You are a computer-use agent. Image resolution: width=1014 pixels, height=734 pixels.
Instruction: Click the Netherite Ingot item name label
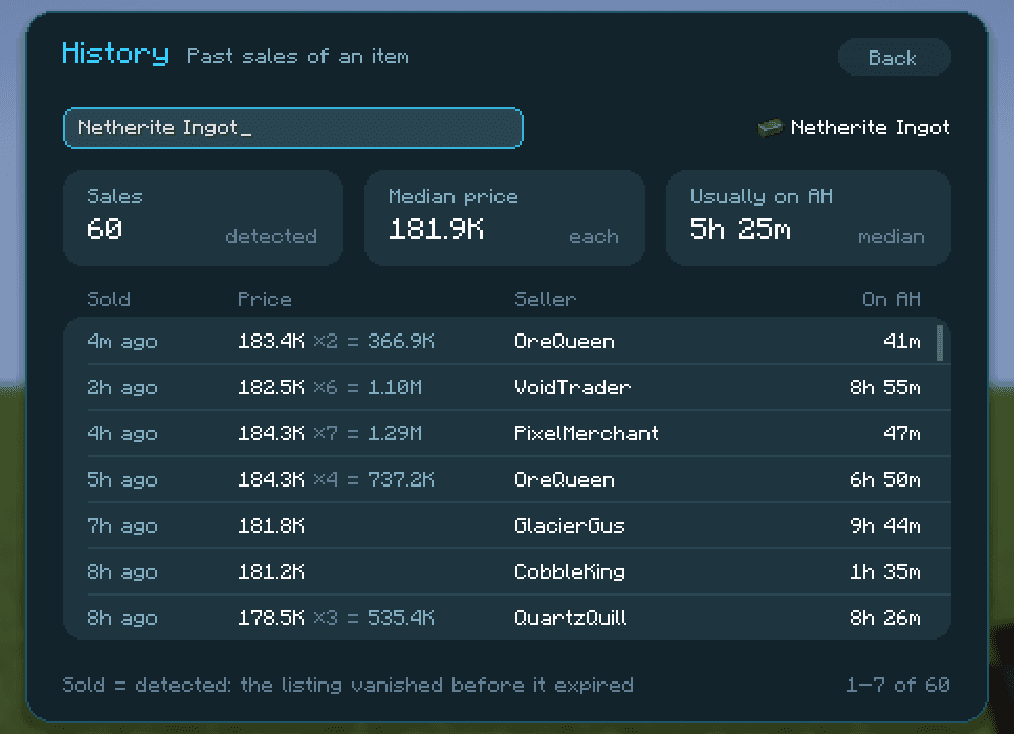pyautogui.click(x=870, y=127)
